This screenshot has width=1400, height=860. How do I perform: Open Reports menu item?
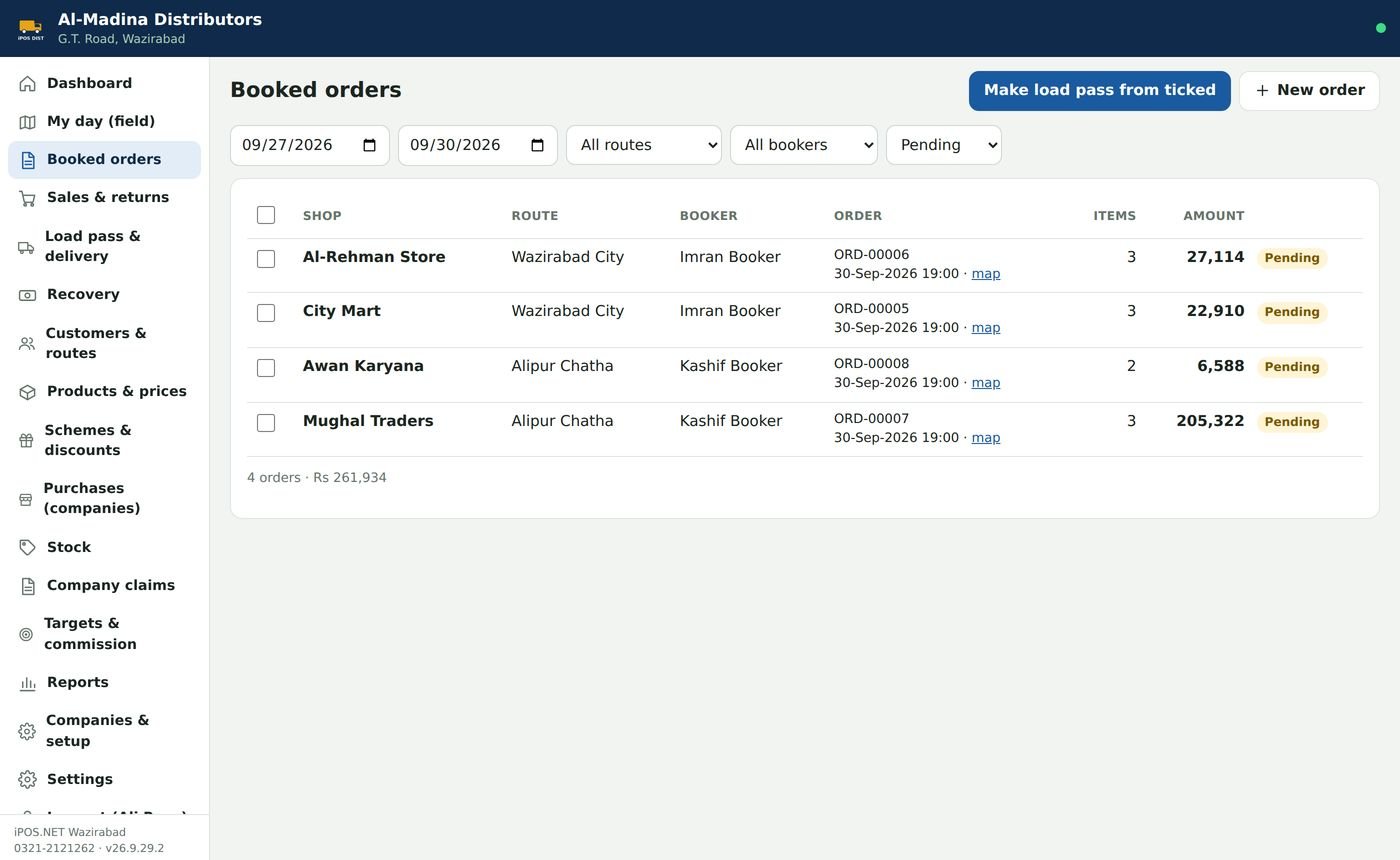coord(104,683)
